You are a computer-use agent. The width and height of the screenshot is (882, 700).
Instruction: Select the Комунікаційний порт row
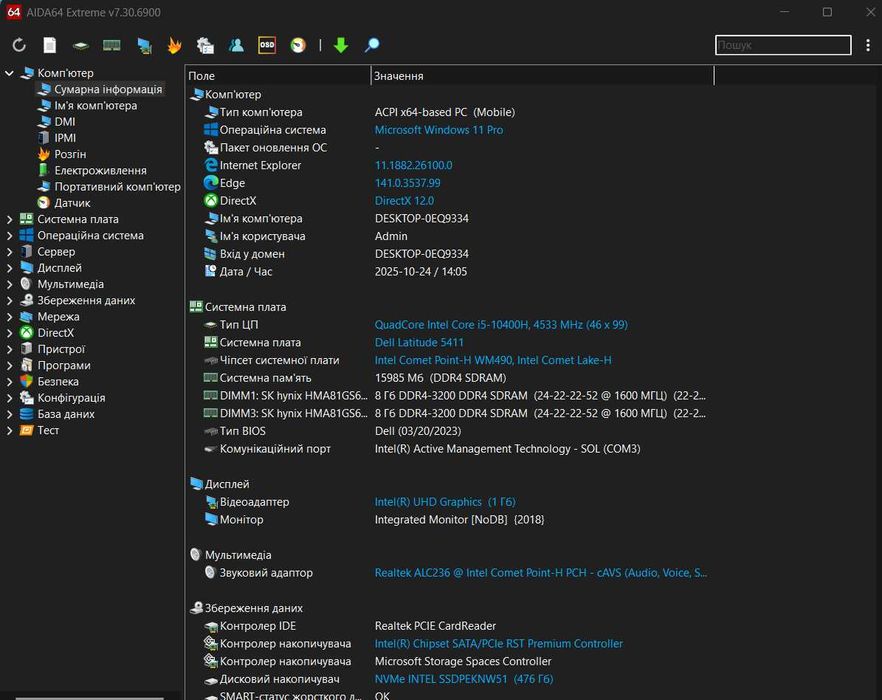tap(421, 449)
